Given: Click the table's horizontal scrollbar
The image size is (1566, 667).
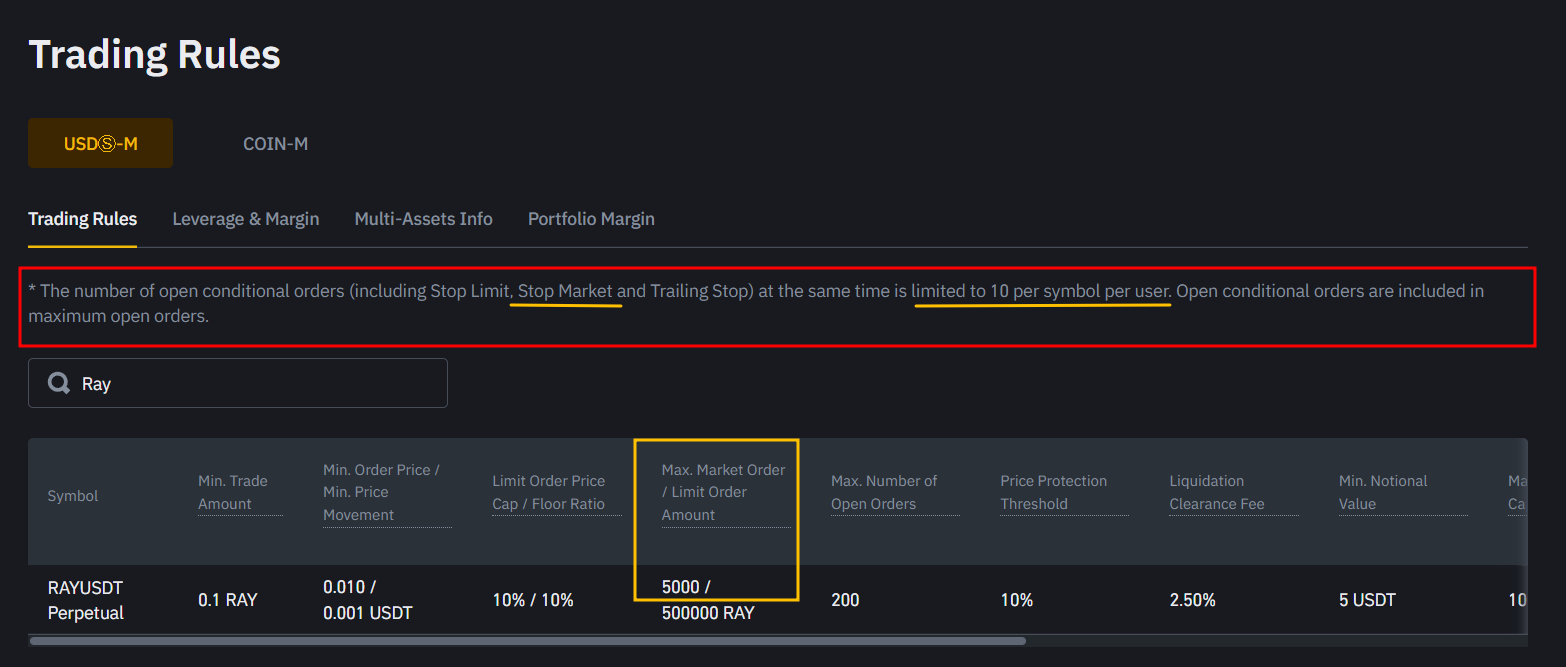Looking at the screenshot, I should 527,641.
